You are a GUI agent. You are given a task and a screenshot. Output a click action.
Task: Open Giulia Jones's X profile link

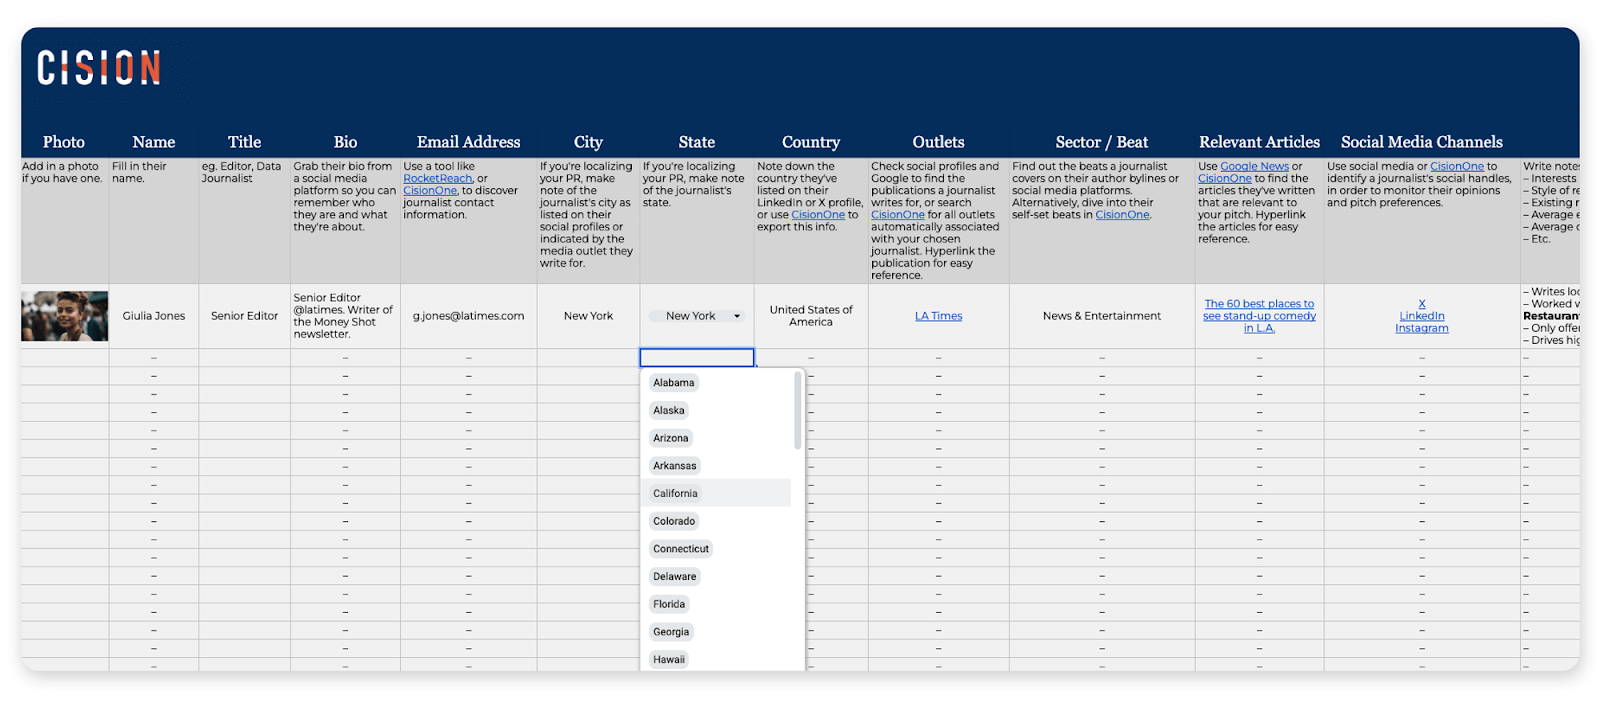point(1422,304)
